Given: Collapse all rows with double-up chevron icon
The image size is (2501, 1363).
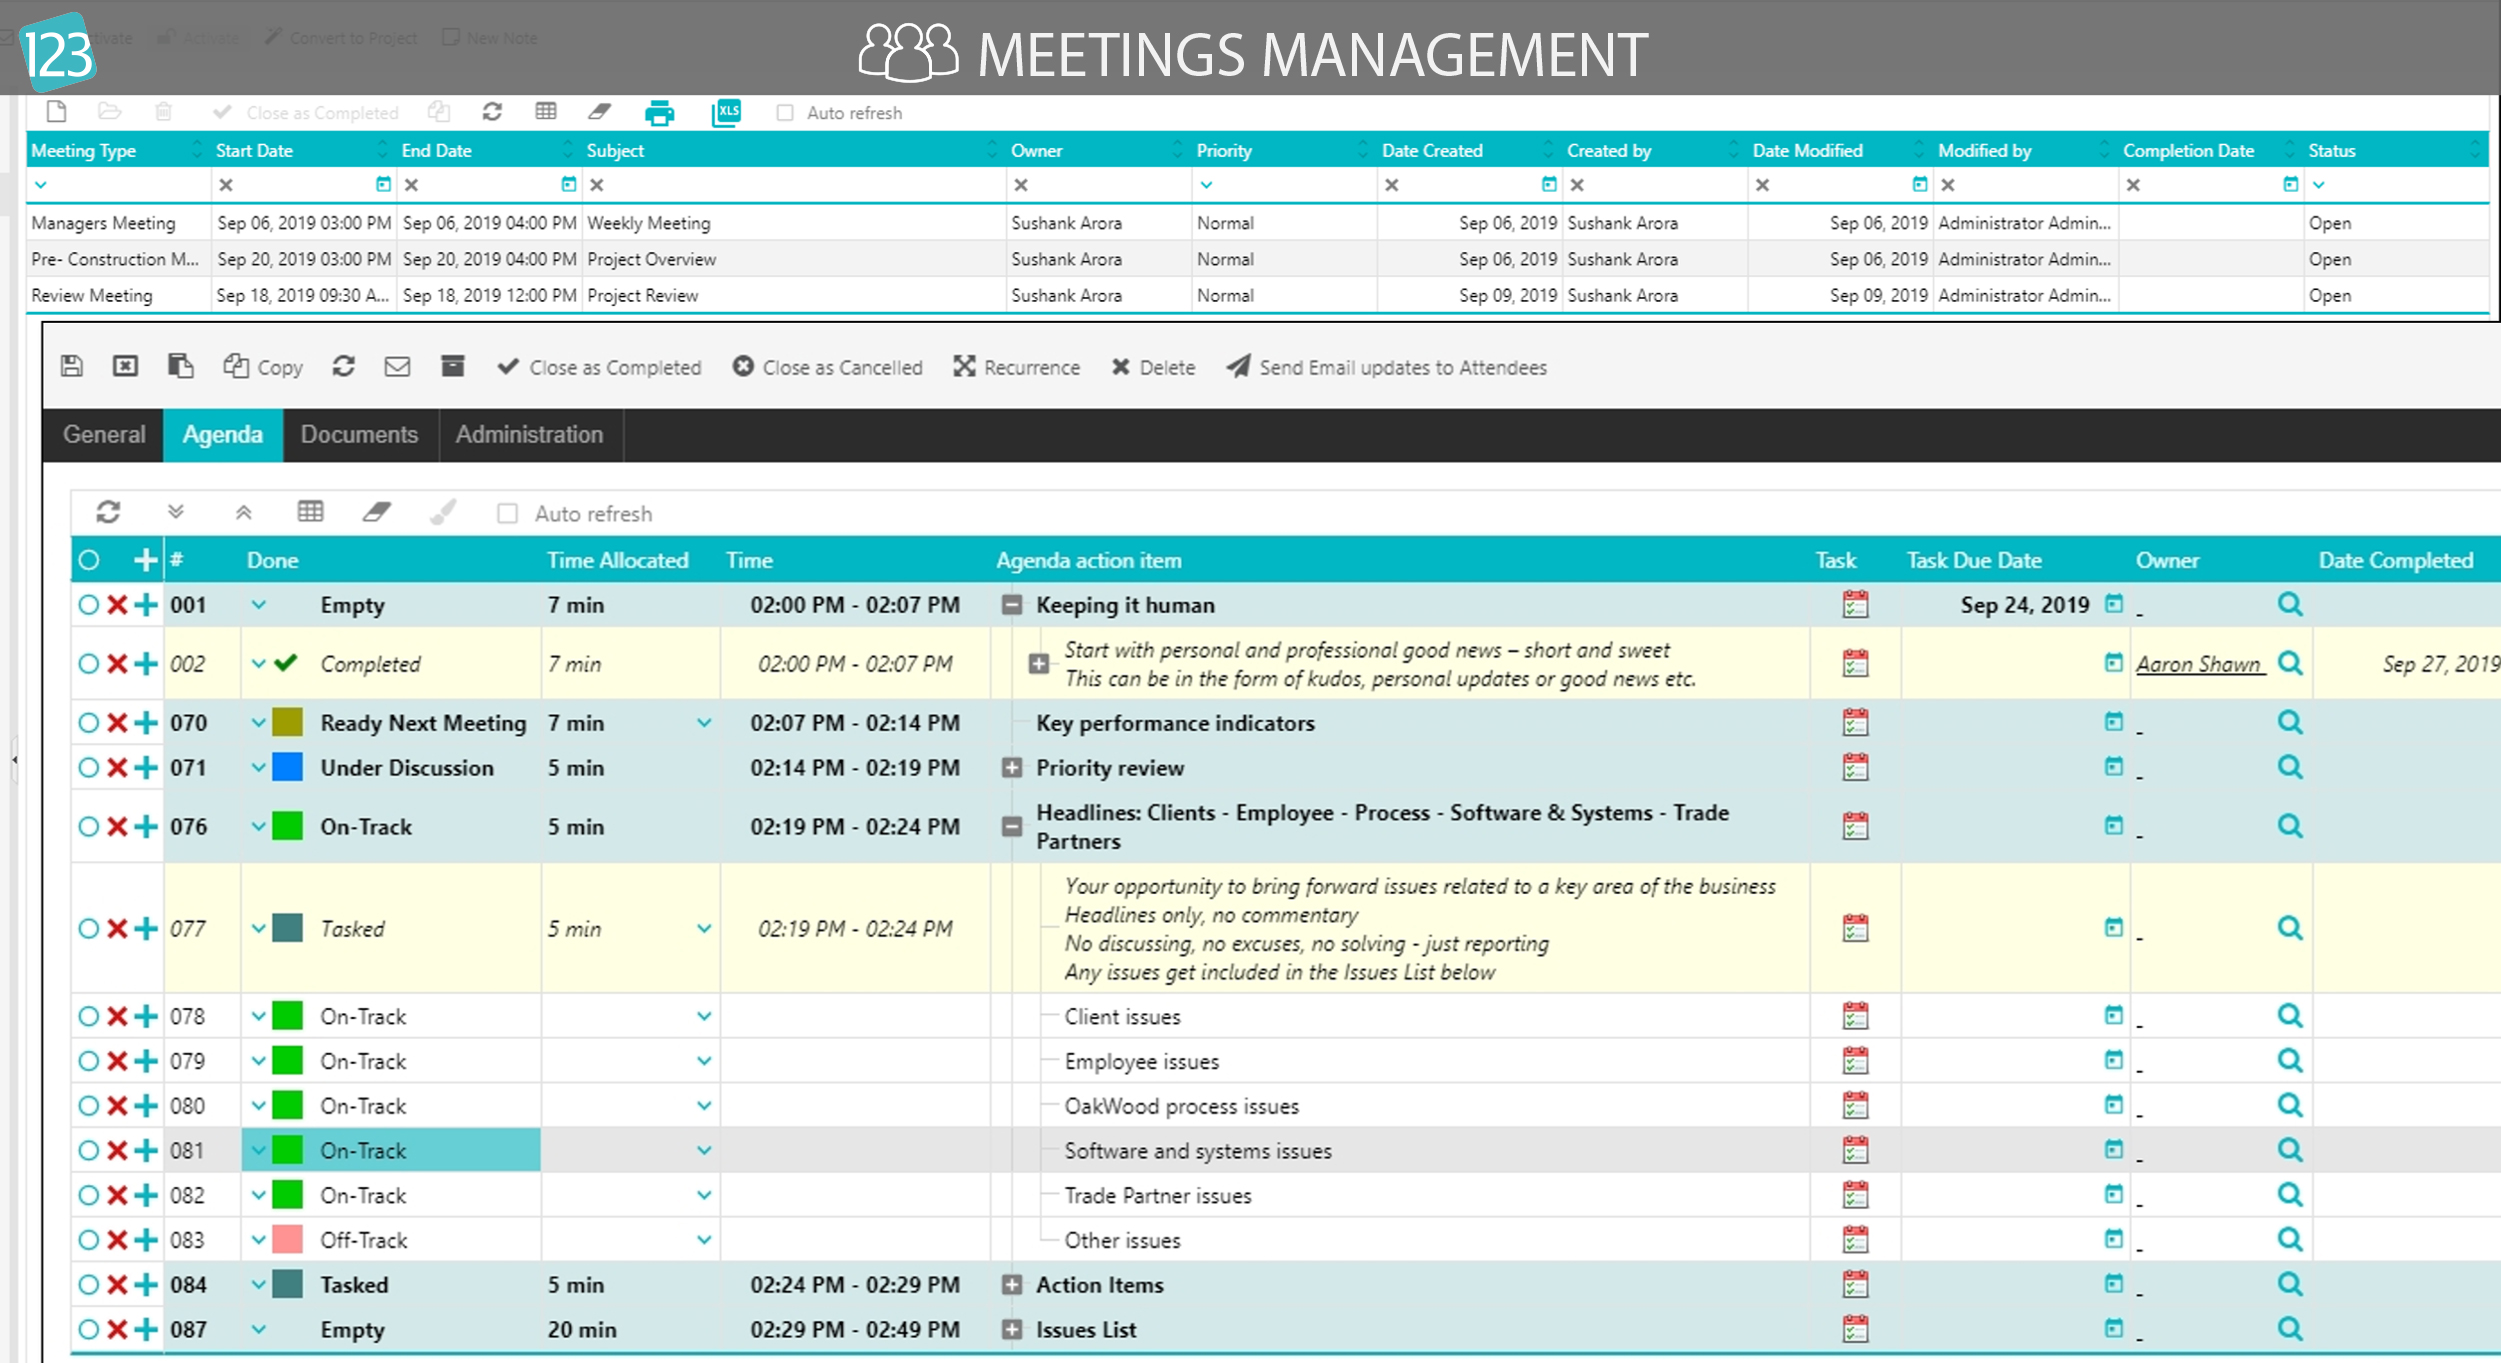Looking at the screenshot, I should [243, 513].
